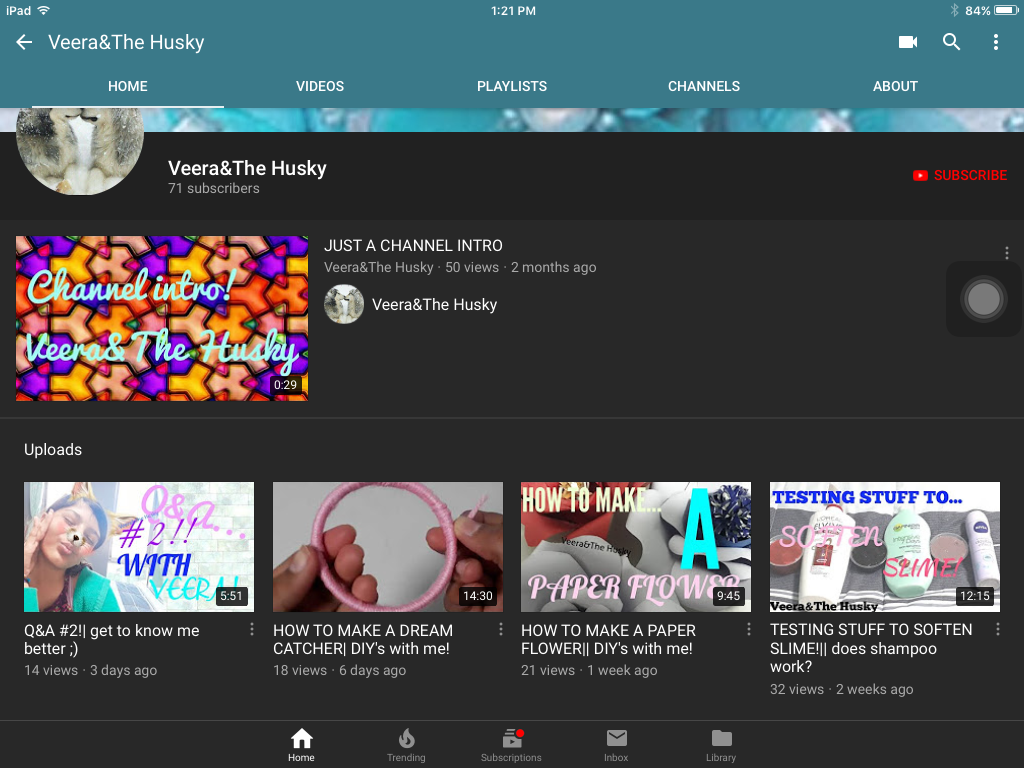Tap the 32 views · 2 weeks ago text
Image resolution: width=1024 pixels, height=768 pixels.
pos(841,689)
